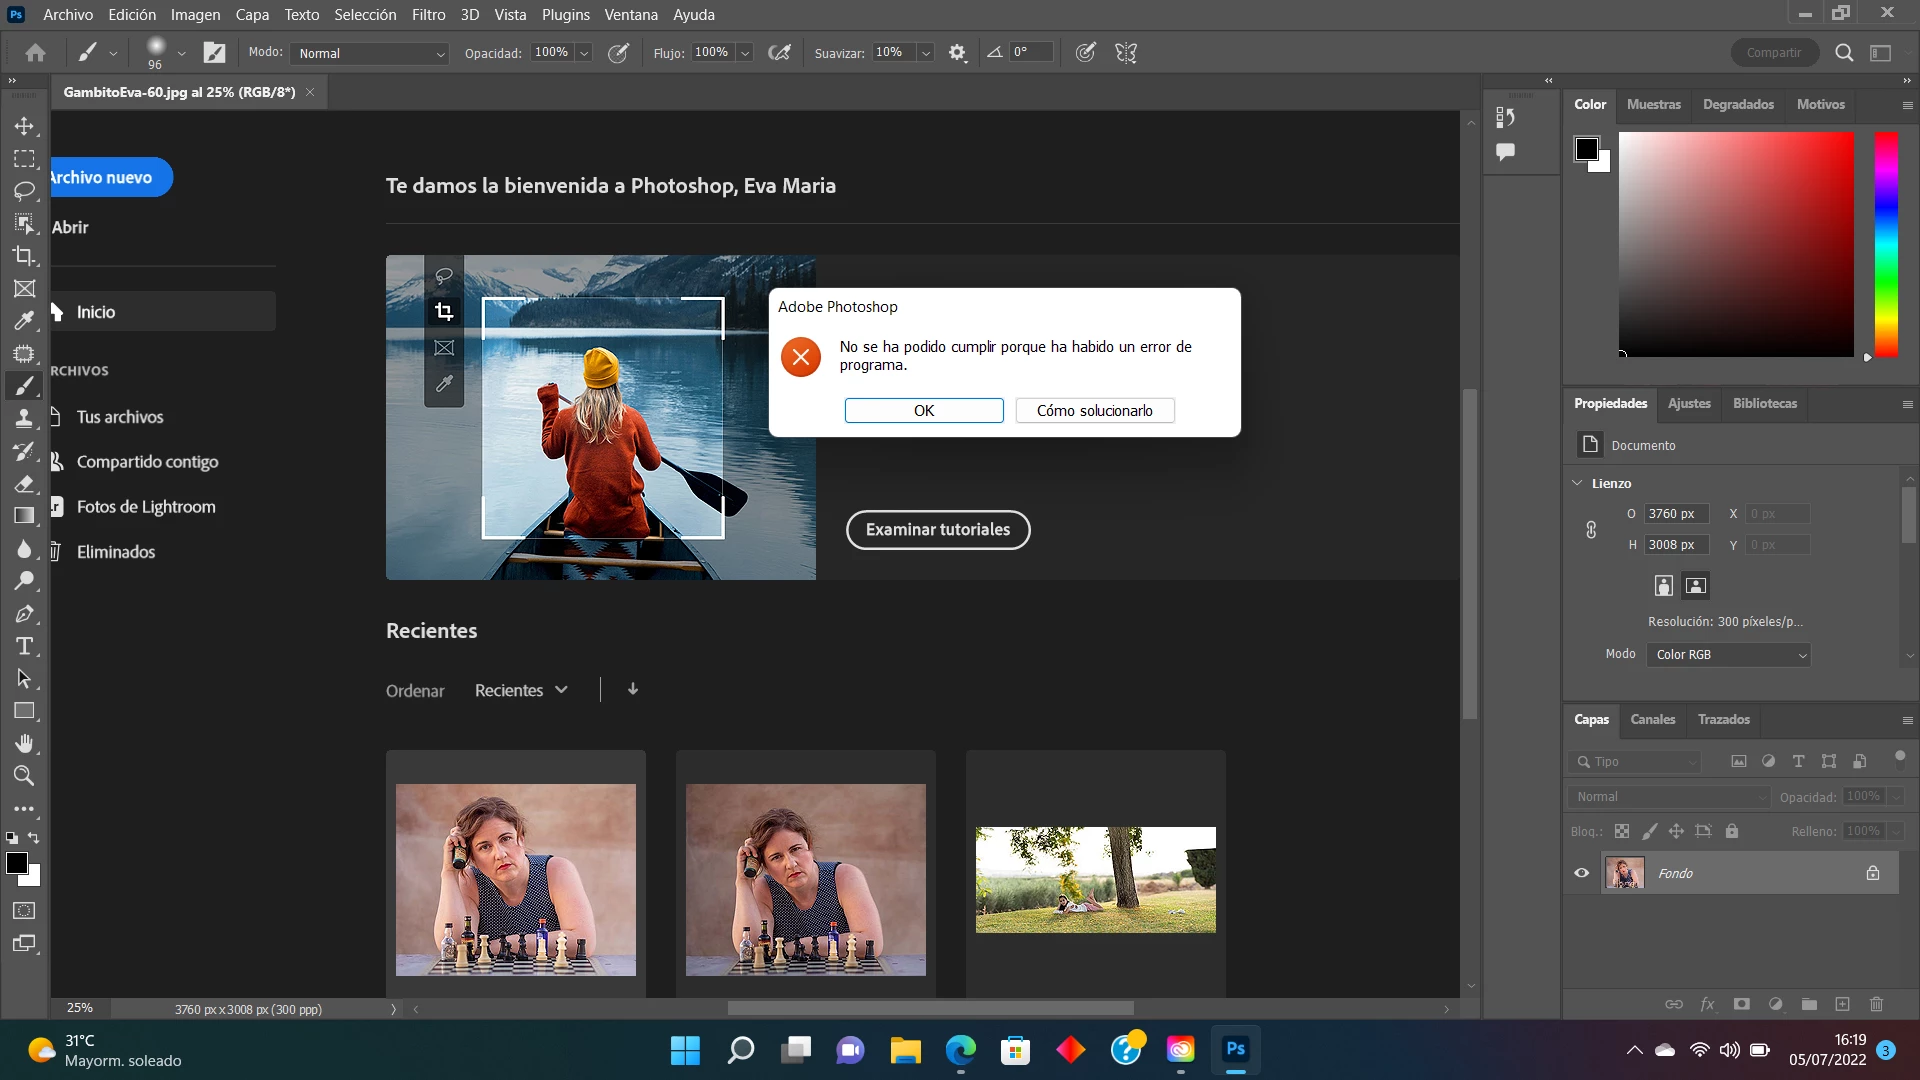Select the Eraser tool

click(x=24, y=484)
